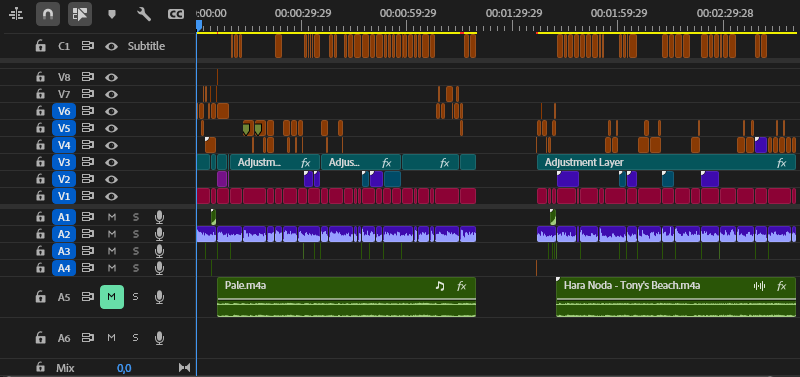Lock the V1 track

40,196
